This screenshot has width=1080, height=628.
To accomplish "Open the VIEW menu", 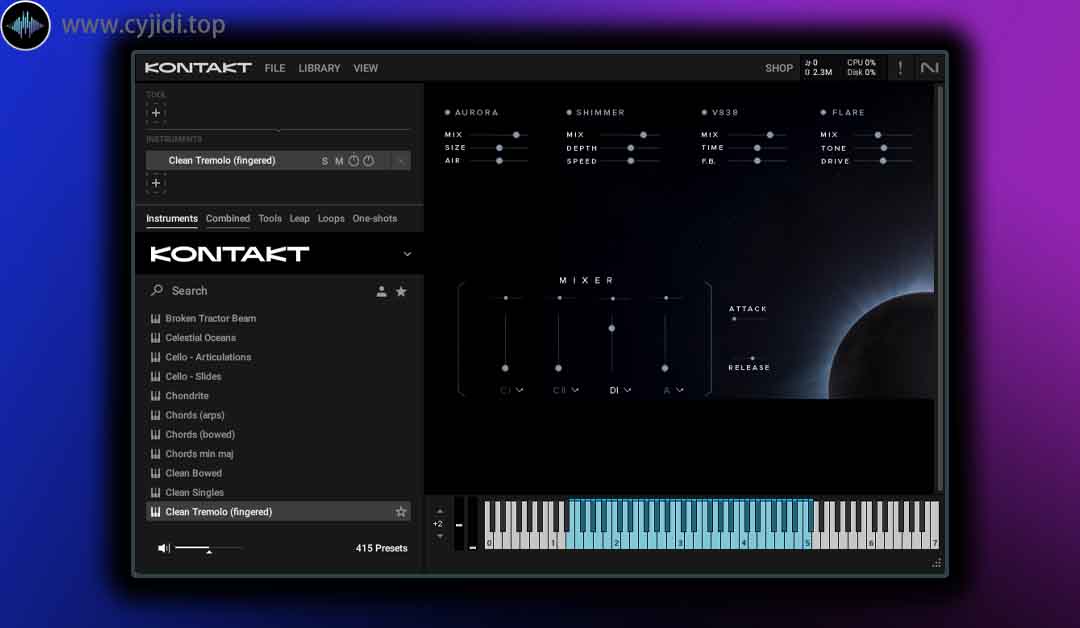I will pyautogui.click(x=366, y=68).
